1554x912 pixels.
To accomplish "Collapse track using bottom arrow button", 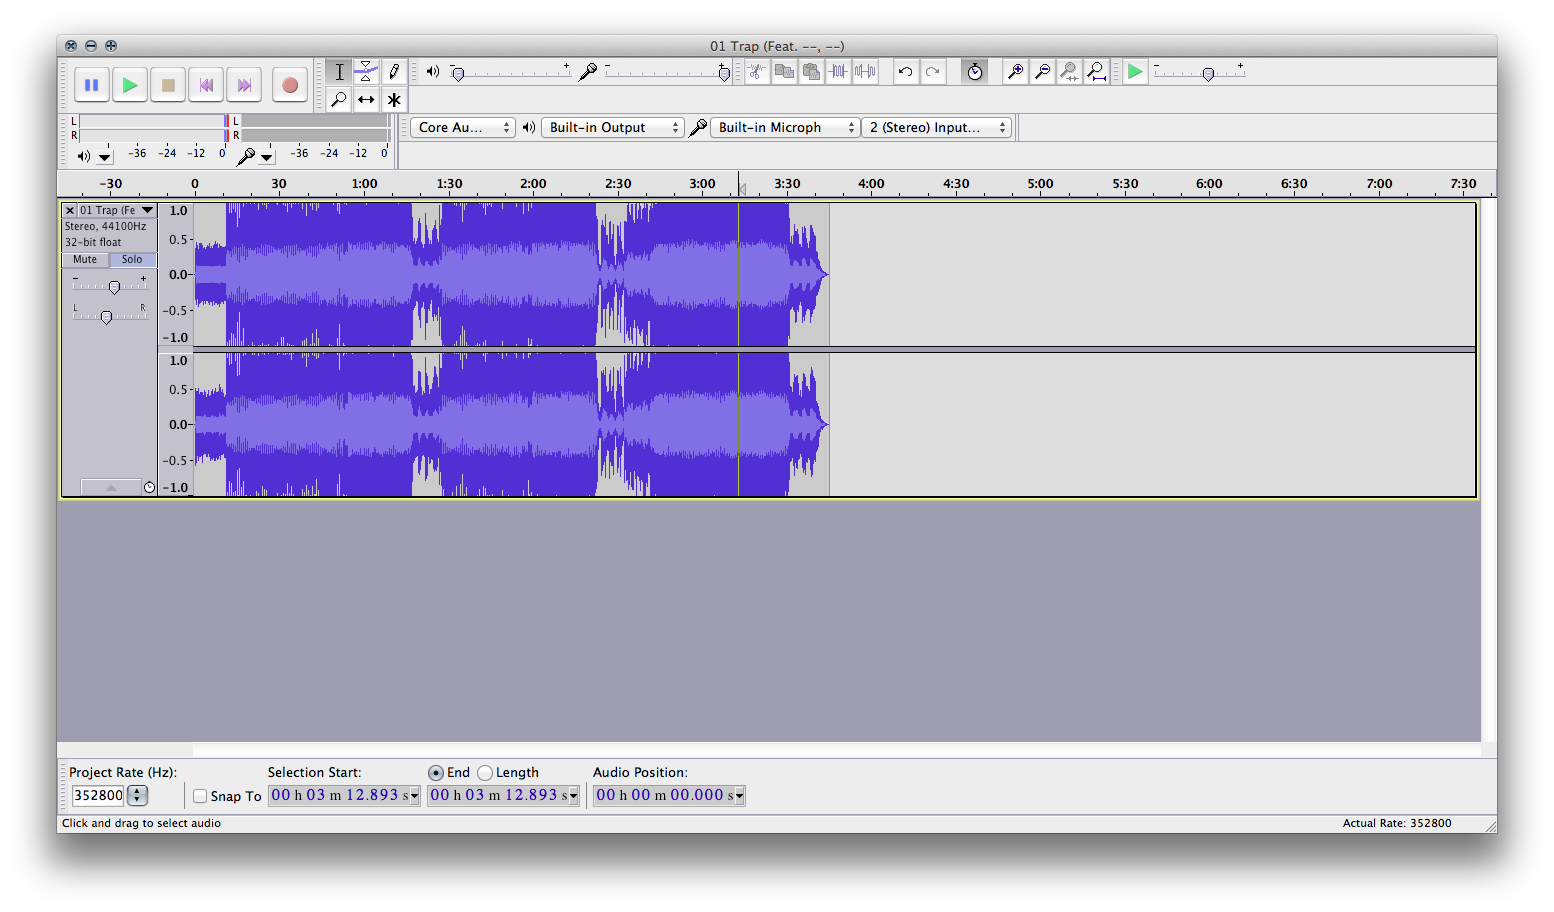I will coord(111,487).
